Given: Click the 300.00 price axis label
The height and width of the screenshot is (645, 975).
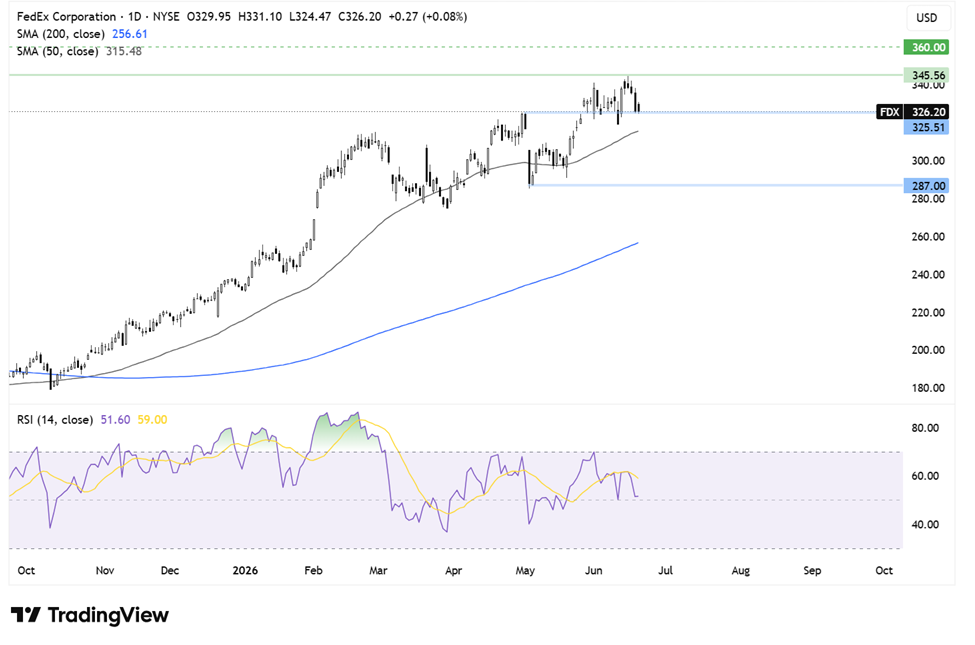Looking at the screenshot, I should coord(928,161).
